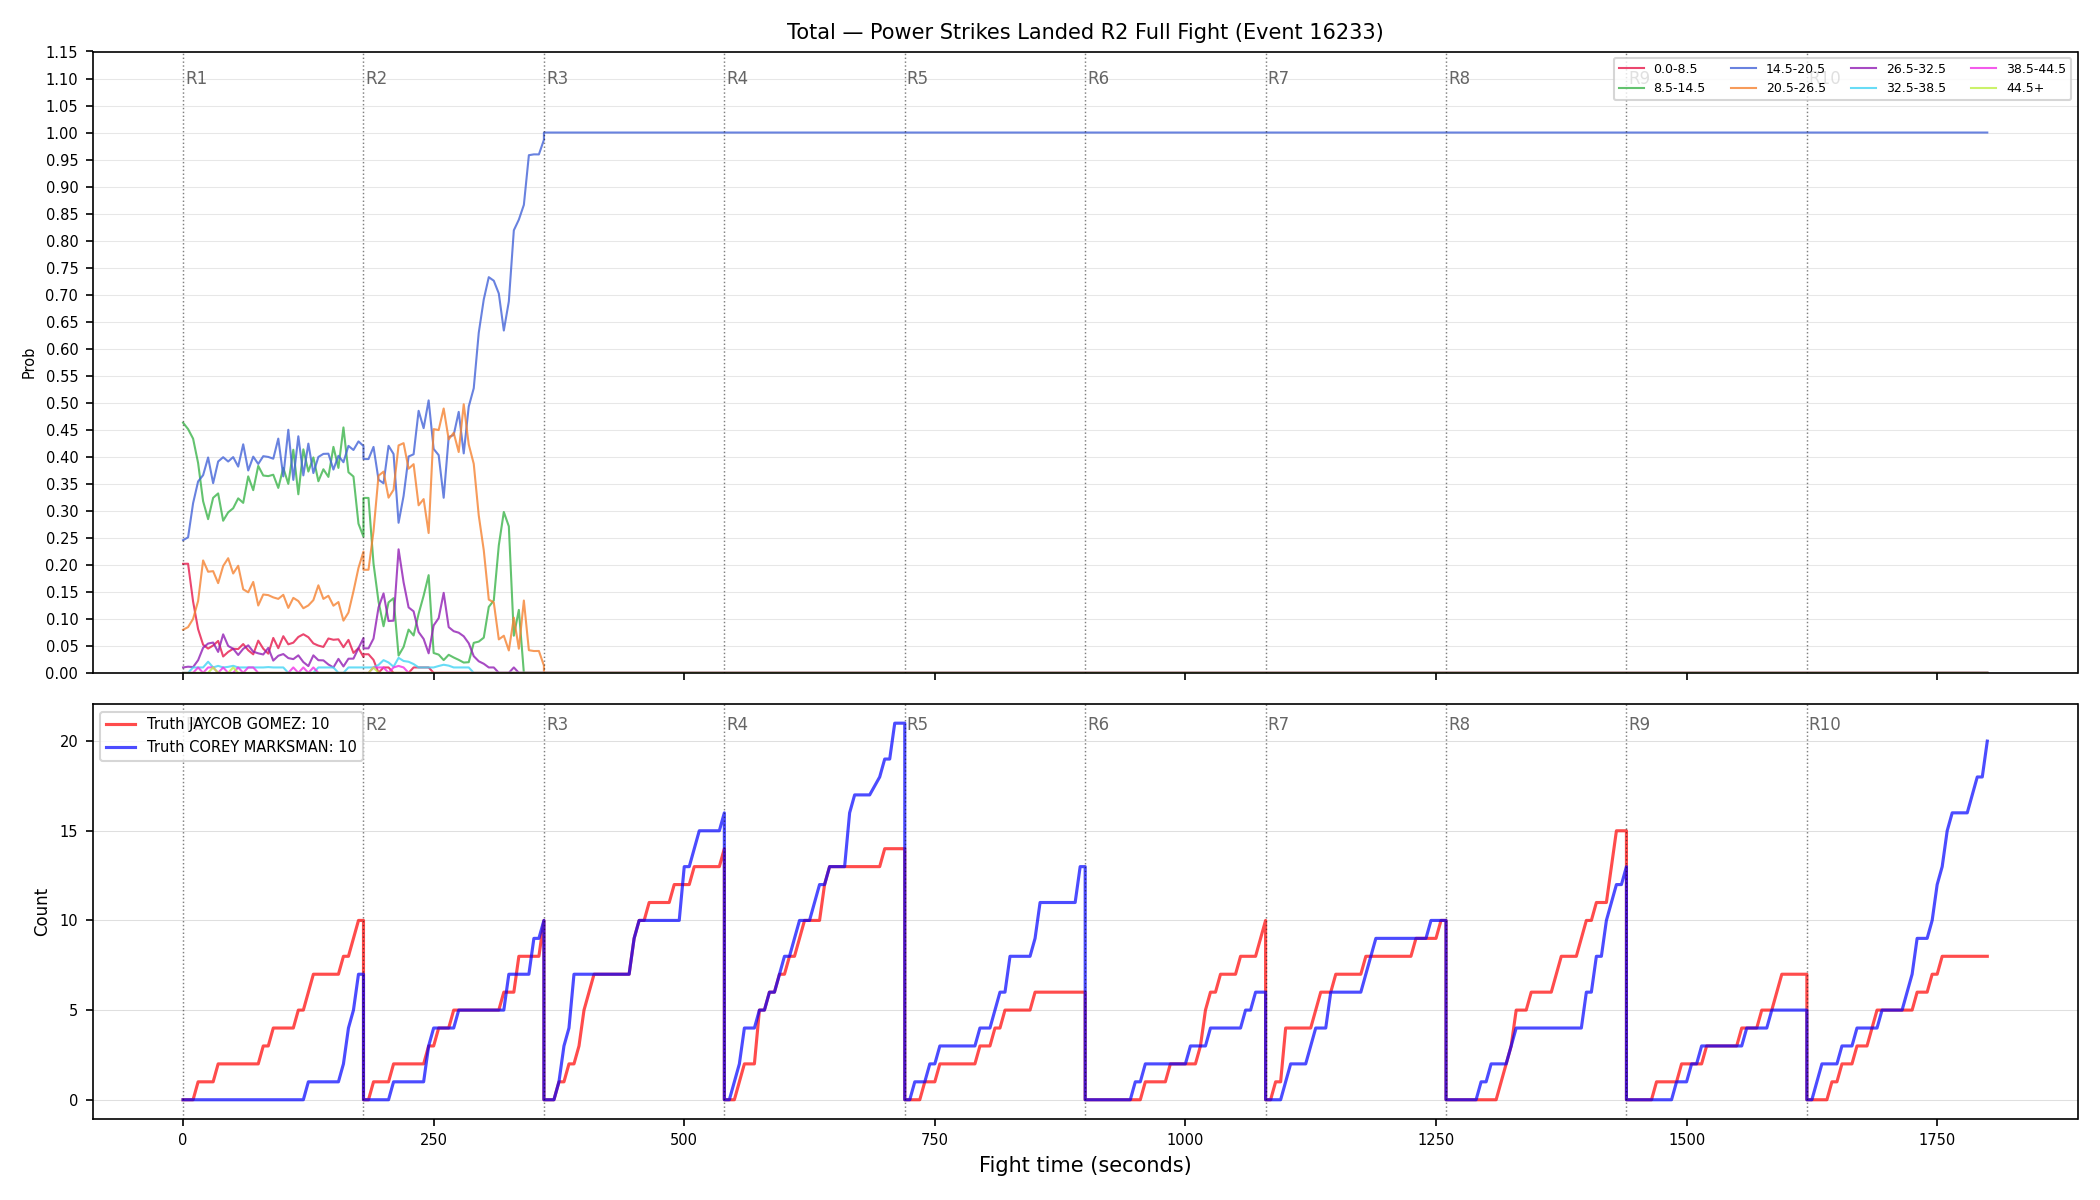Click the 250 tick on the time axis
The height and width of the screenshot is (1200, 2100).
[x=433, y=1139]
